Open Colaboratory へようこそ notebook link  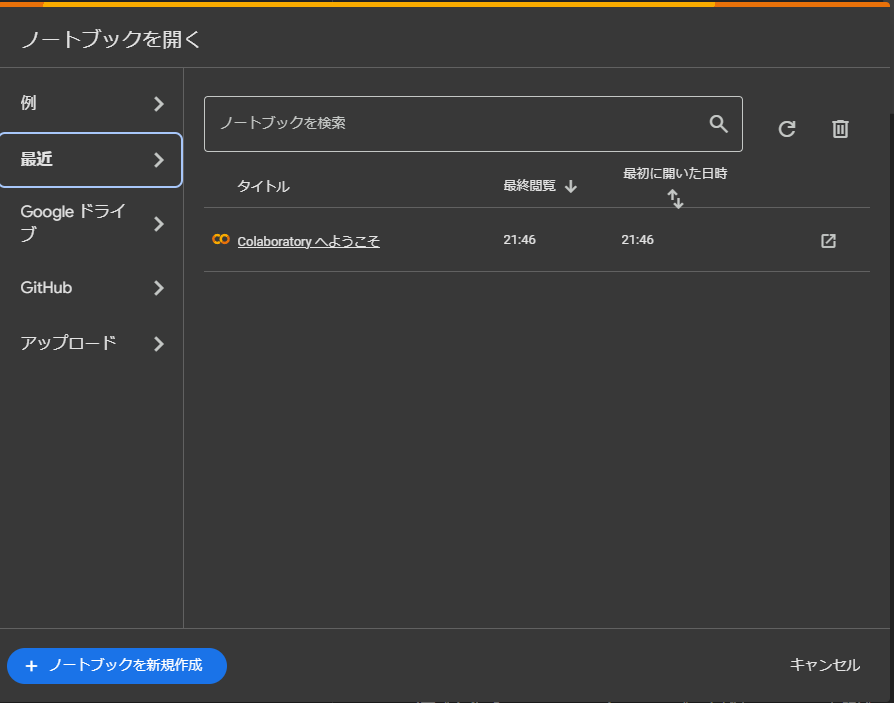click(308, 241)
